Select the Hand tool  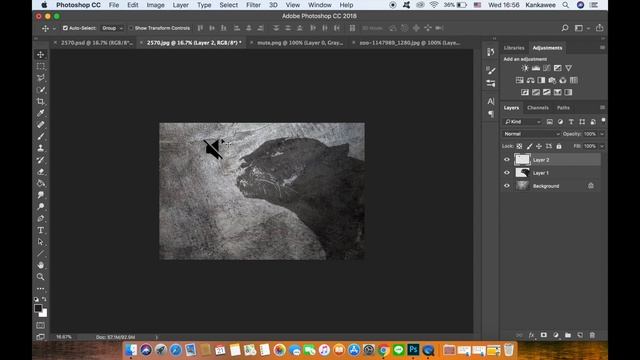tap(40, 265)
